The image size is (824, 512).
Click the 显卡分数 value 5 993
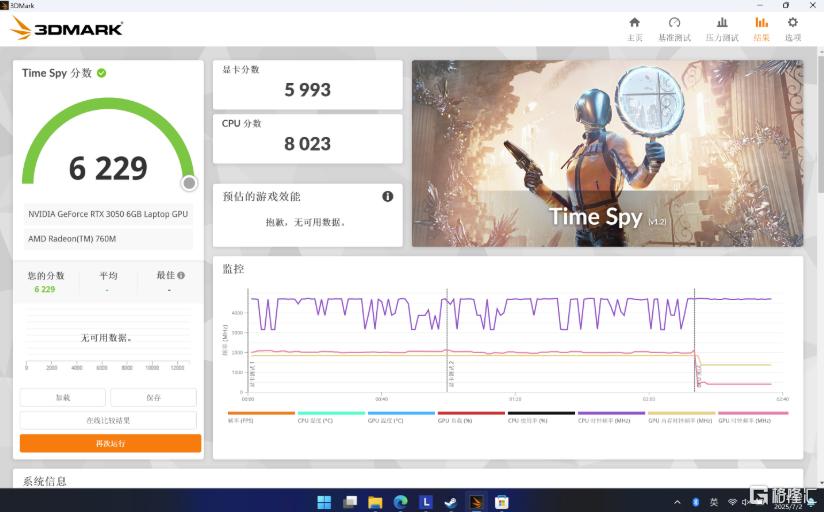(307, 90)
